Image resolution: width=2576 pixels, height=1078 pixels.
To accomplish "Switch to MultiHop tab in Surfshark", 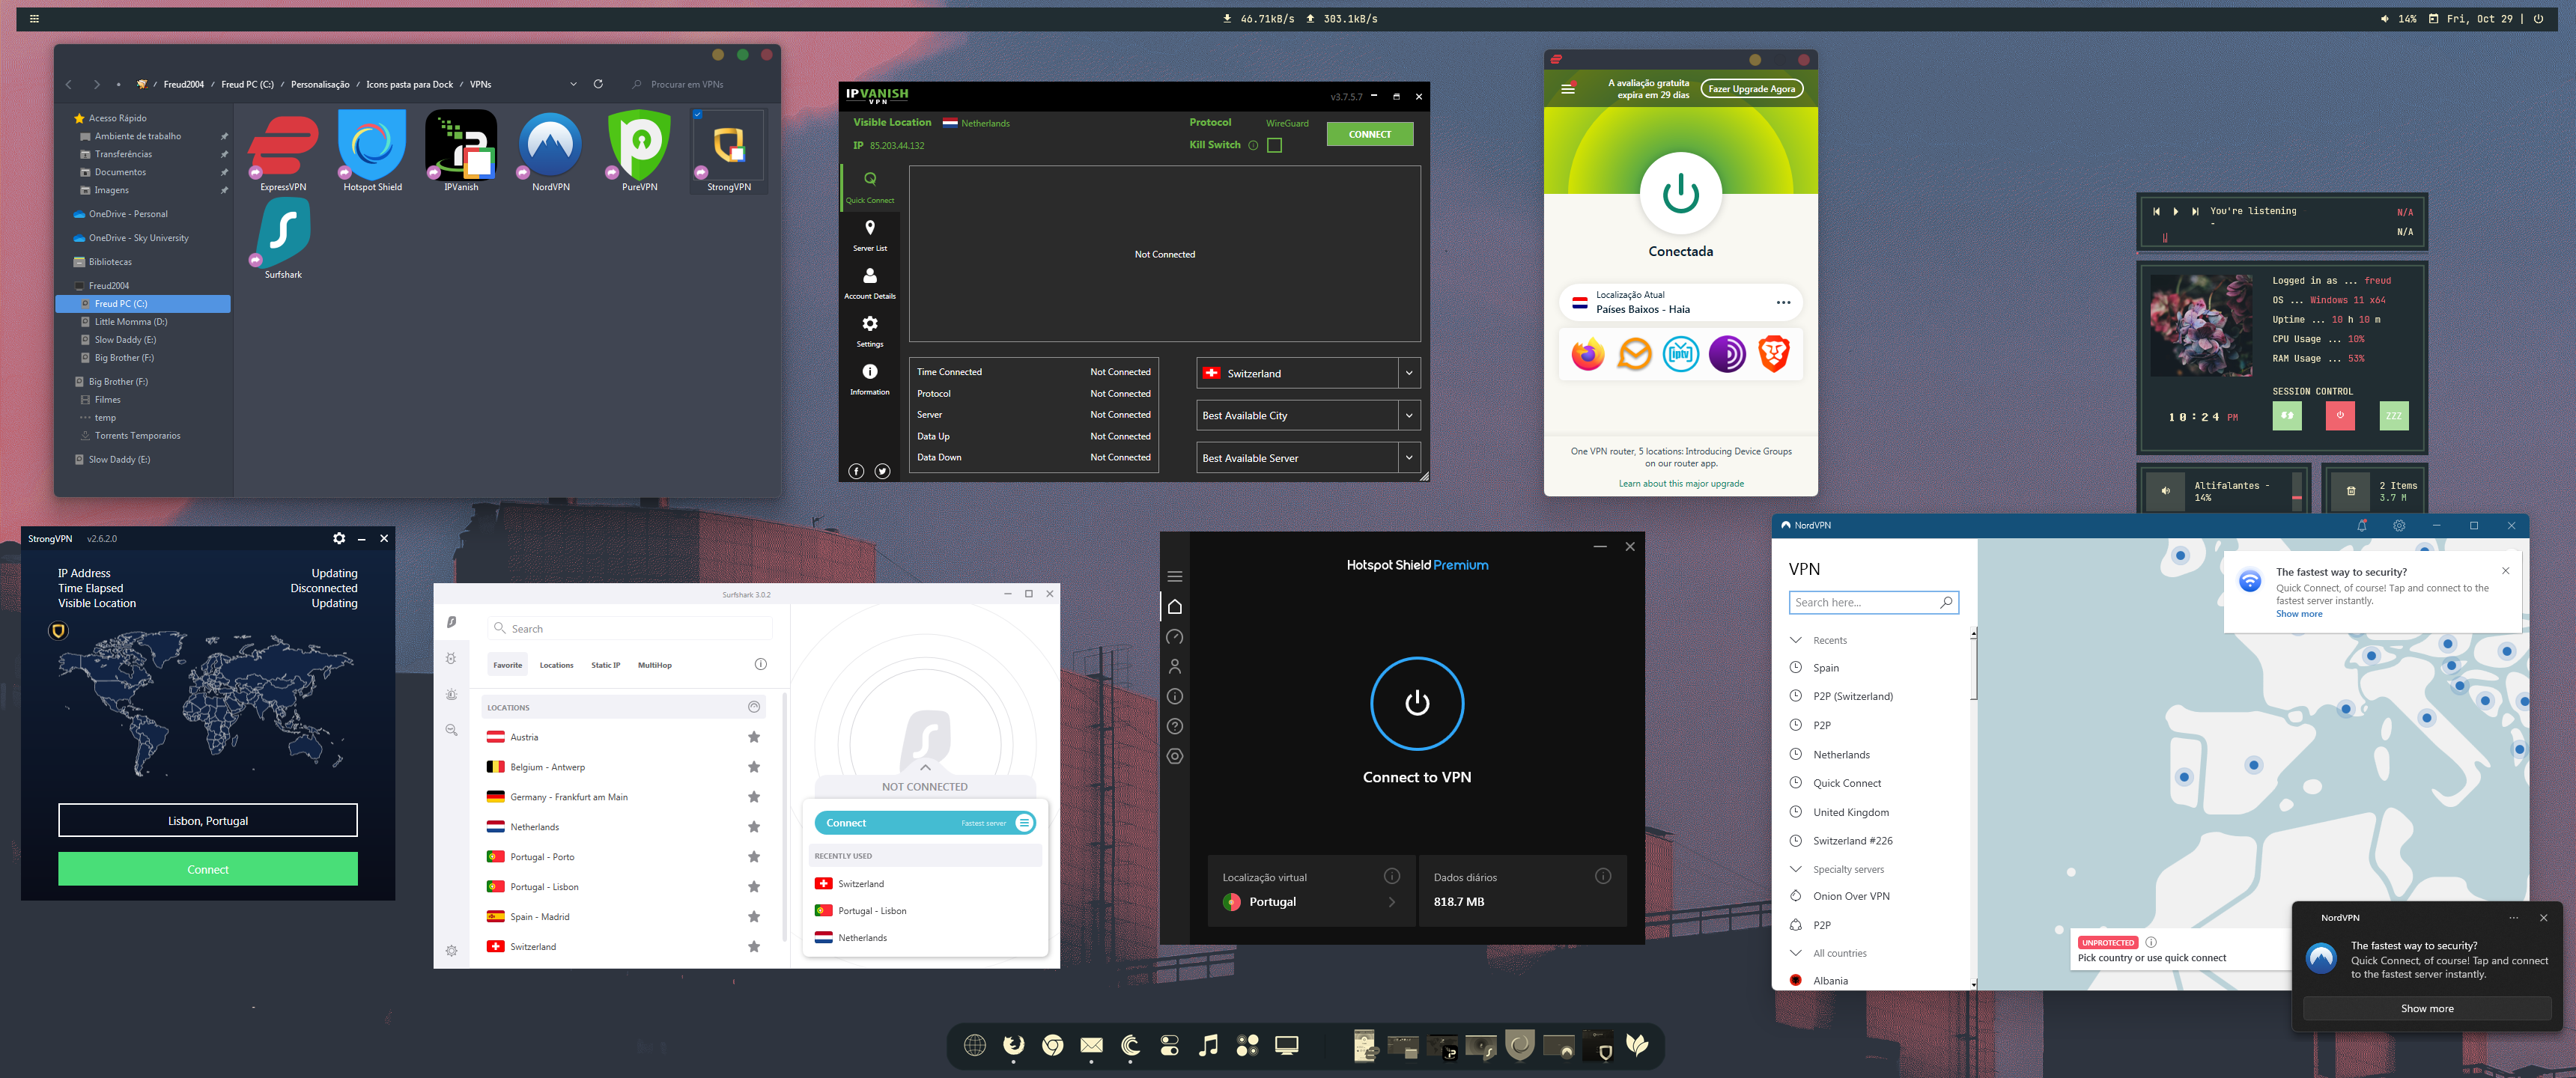I will [654, 665].
